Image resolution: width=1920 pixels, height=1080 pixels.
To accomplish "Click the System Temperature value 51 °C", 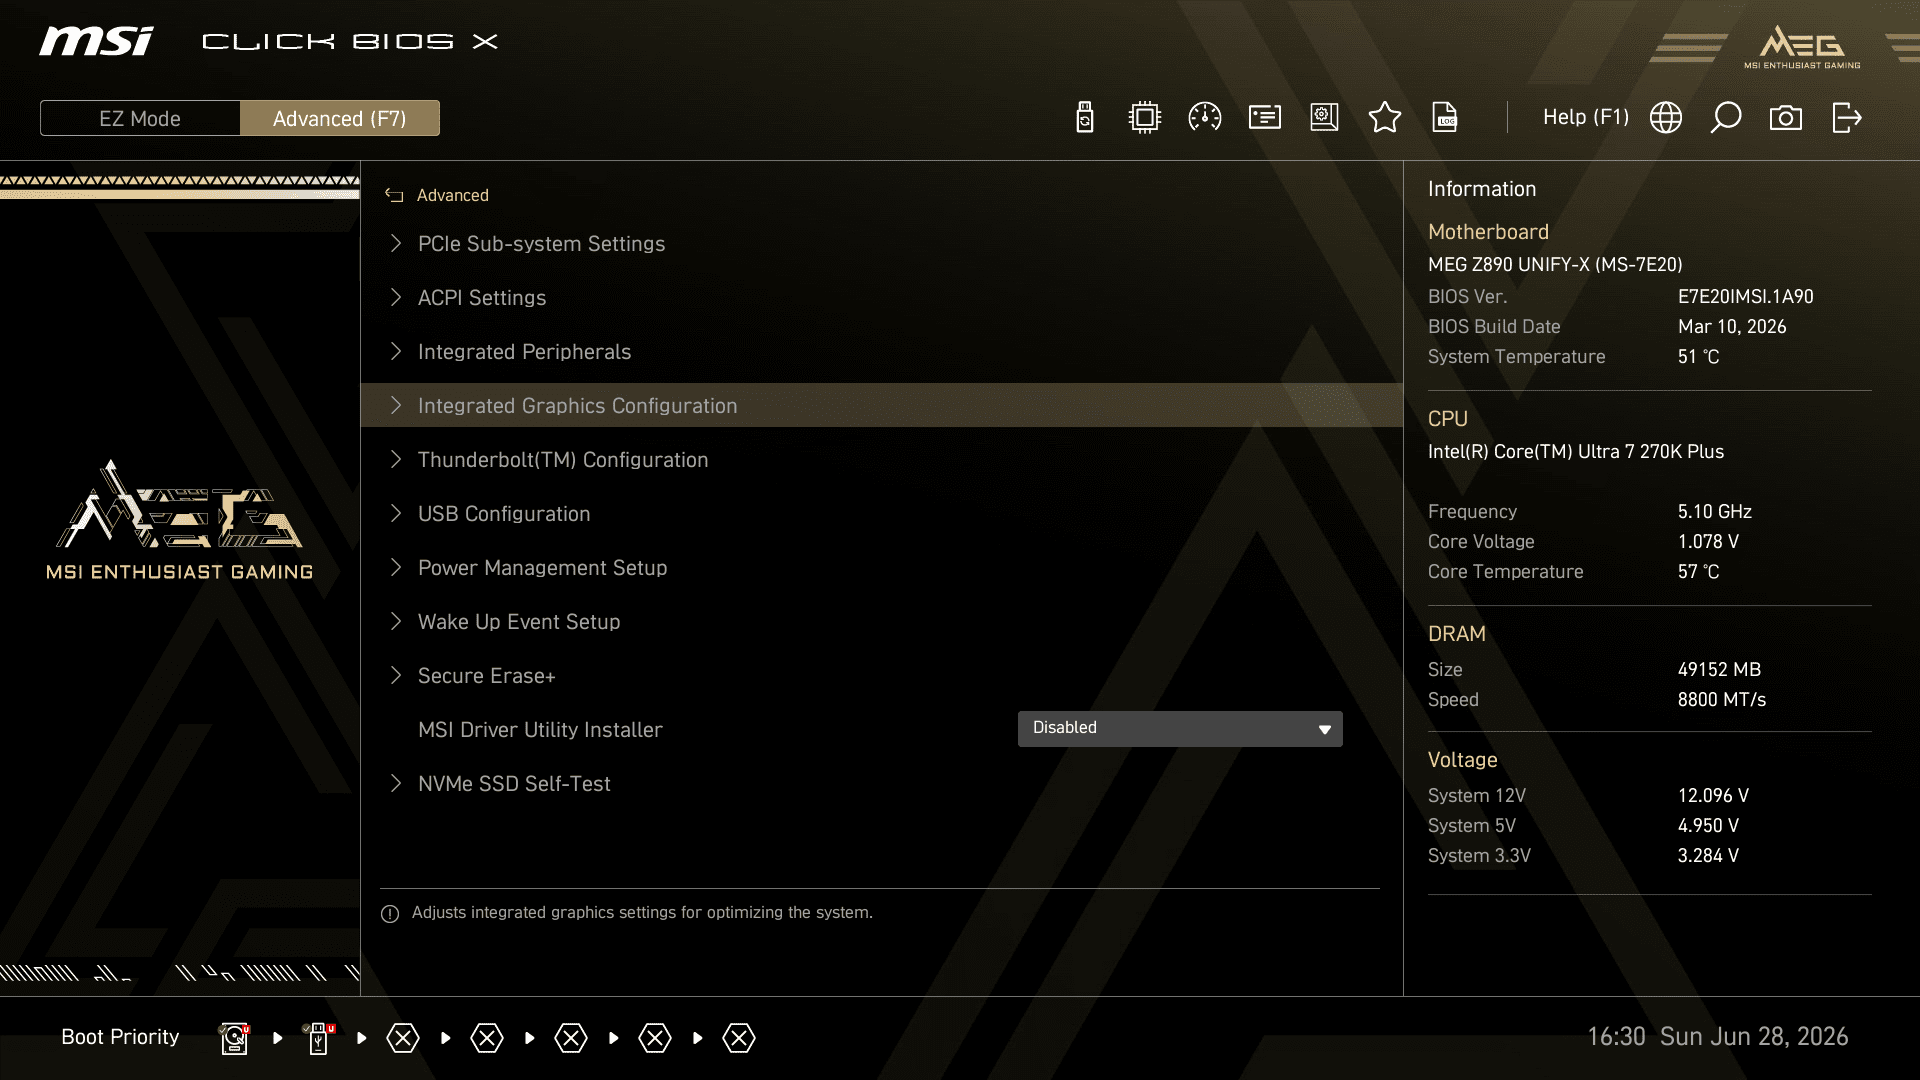I will (1698, 357).
